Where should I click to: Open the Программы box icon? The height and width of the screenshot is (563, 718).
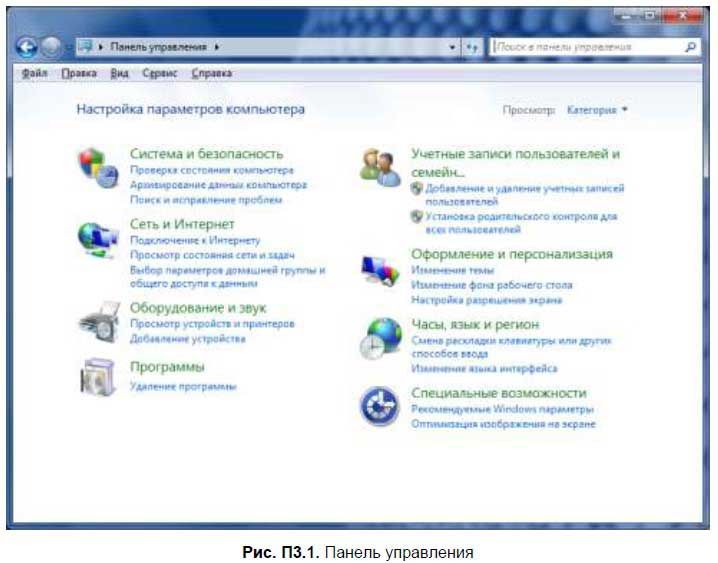(98, 377)
